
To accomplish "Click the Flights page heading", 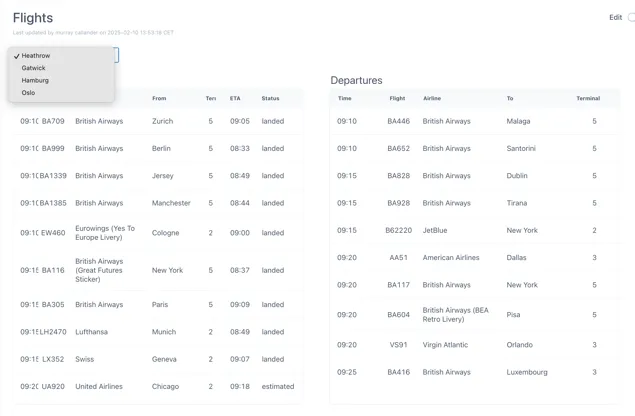I will pyautogui.click(x=33, y=18).
